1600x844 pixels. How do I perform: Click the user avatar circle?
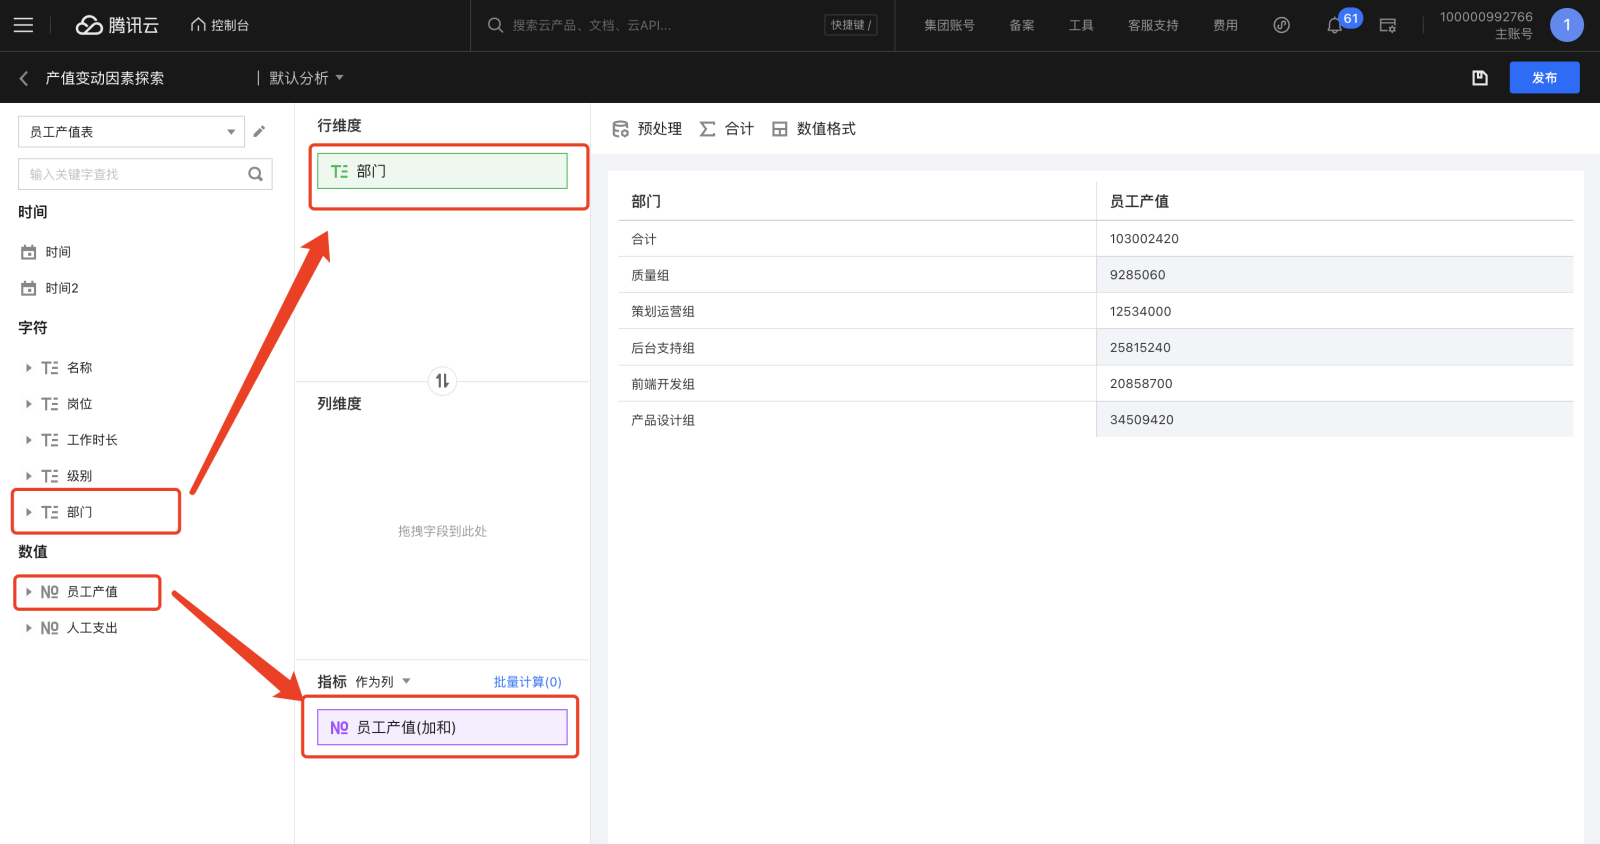click(x=1567, y=25)
